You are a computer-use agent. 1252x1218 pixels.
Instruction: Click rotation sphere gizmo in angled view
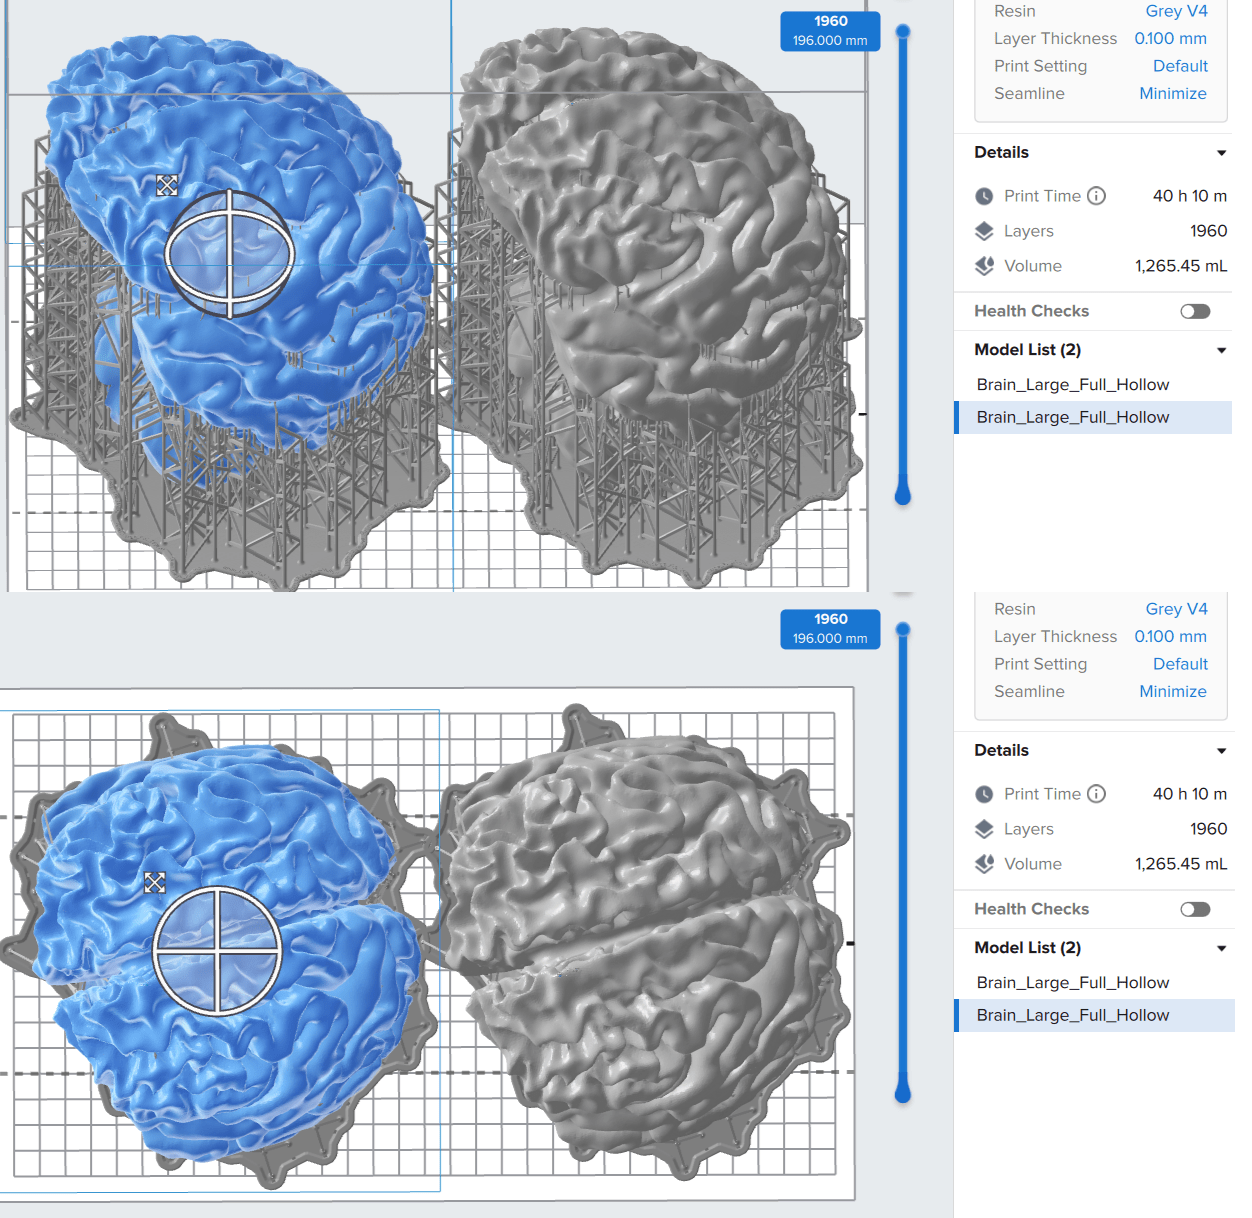(229, 254)
